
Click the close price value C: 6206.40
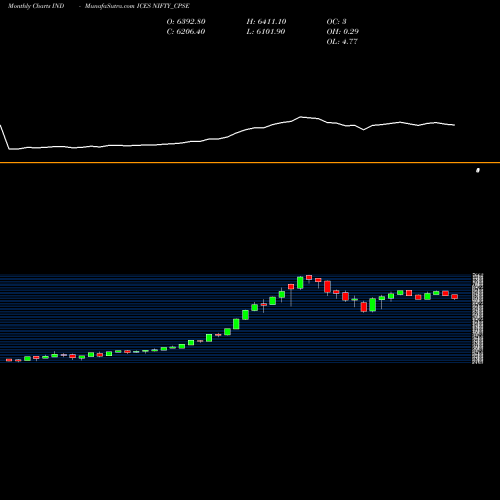[x=186, y=32]
